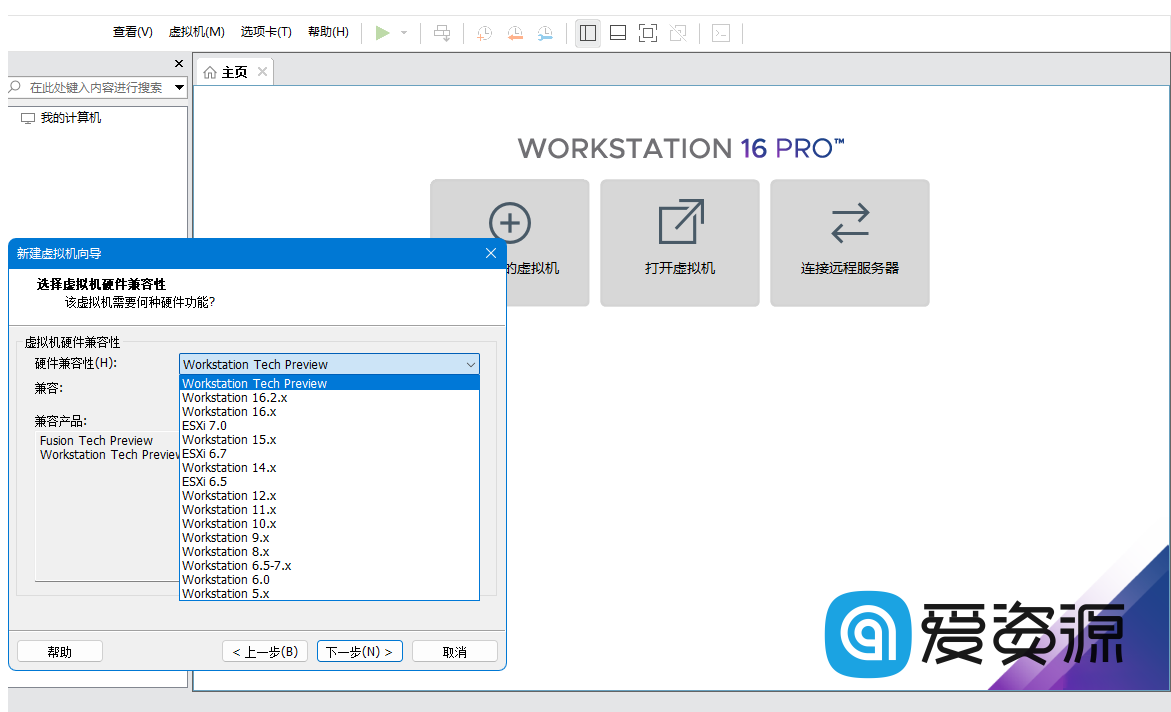
Task: Switch to the 主页 tab
Action: pyautogui.click(x=233, y=71)
